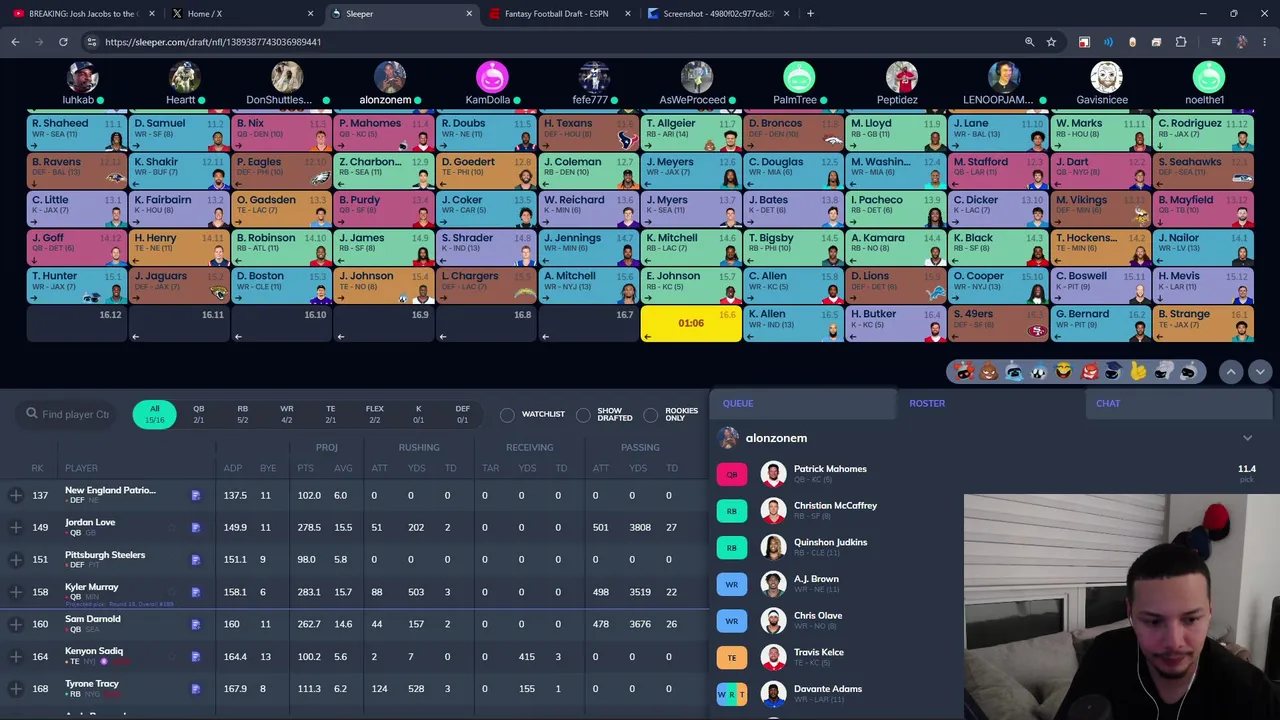The width and height of the screenshot is (1280, 720).
Task: Add Pittsburgh Steelers to queue with plus
Action: point(16,559)
